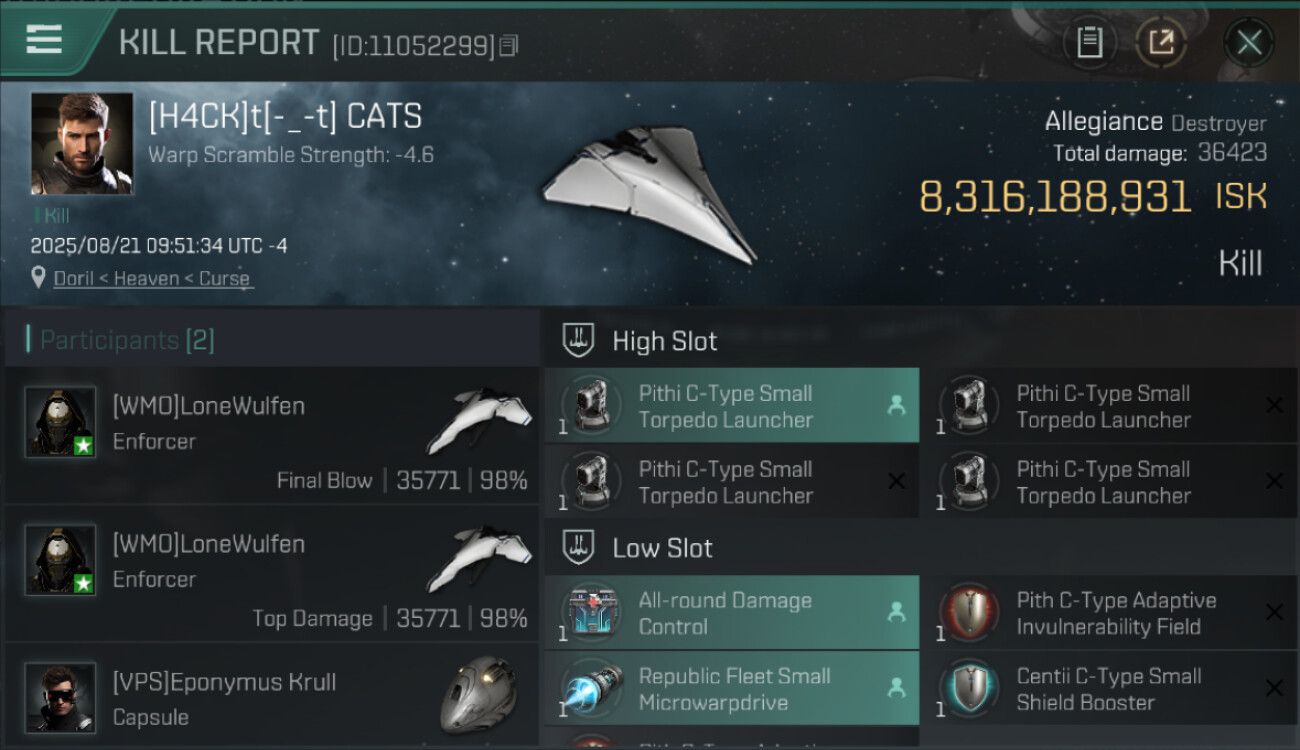Click X beside Pith C-Type Adaptive Invulnerability Field
The width and height of the screenshot is (1300, 750).
pyautogui.click(x=1274, y=613)
